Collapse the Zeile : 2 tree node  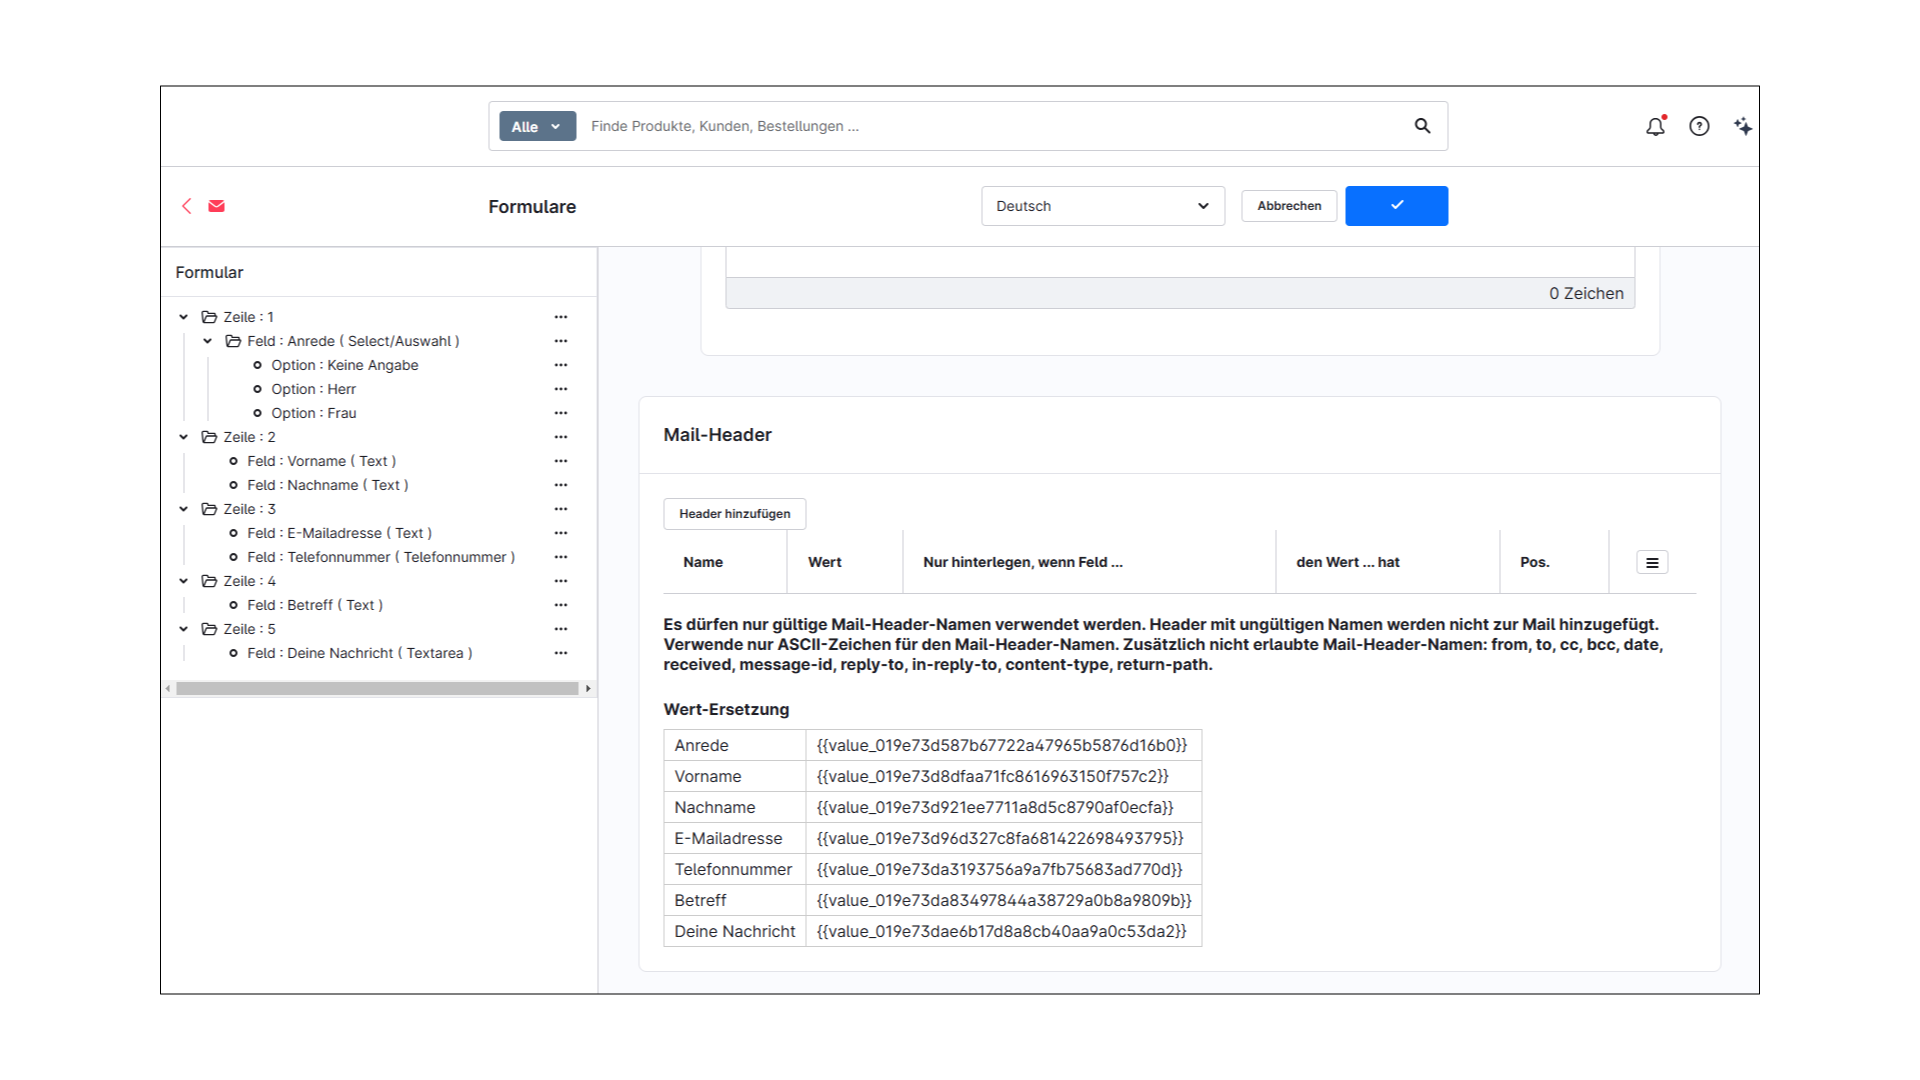184,437
